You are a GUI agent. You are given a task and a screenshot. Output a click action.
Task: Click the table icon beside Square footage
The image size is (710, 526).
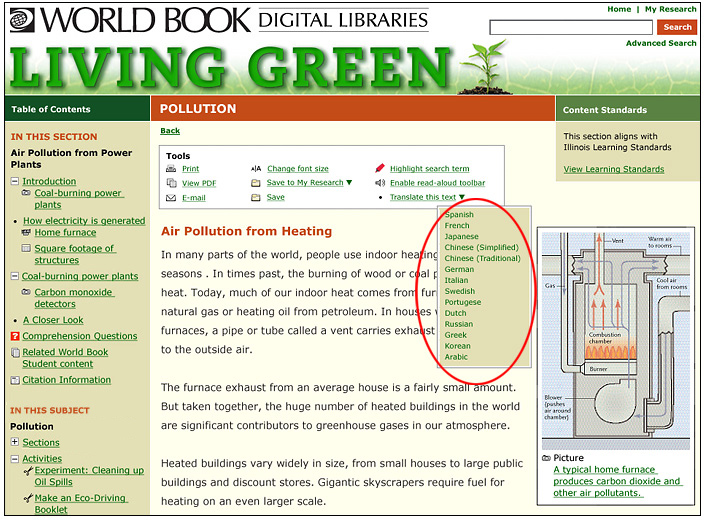[x=26, y=248]
